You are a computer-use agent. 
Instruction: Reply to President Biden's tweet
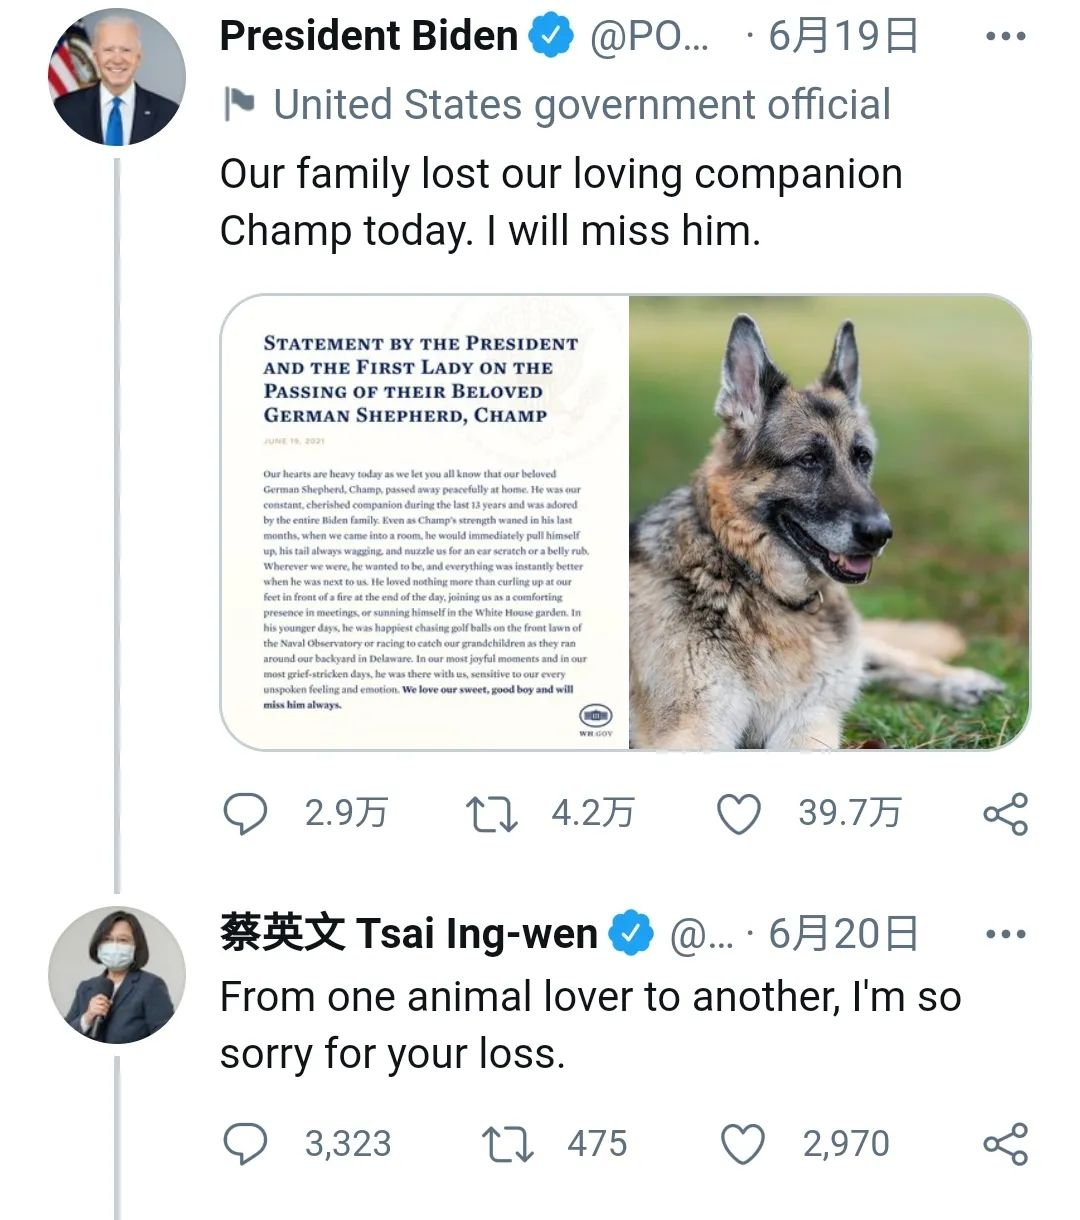tap(245, 814)
